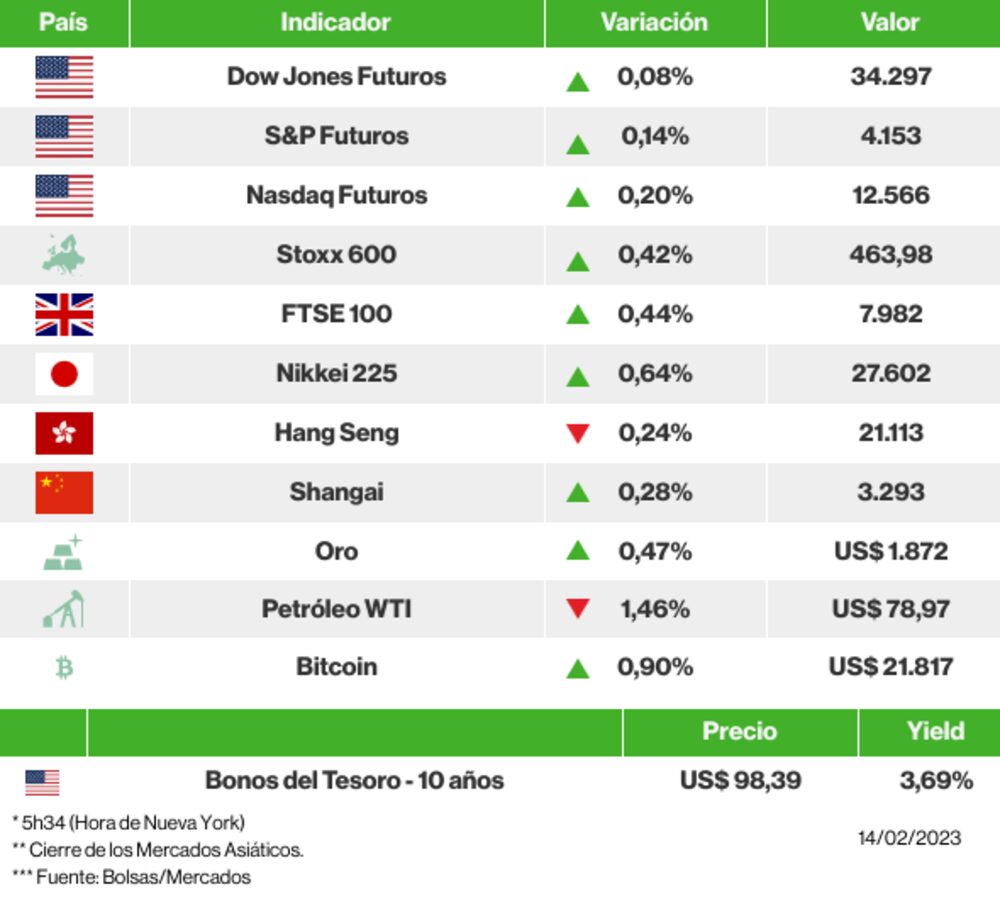Select the Hong Kong flag for Hang Seng

[64, 433]
